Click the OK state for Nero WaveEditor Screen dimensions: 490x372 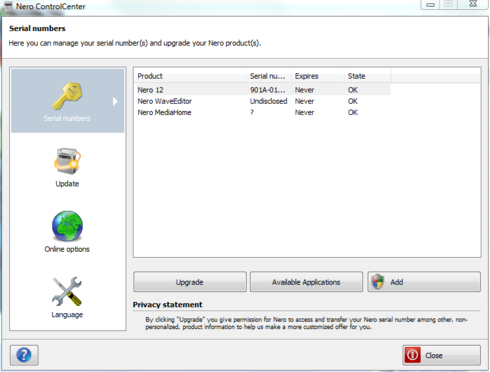tap(353, 101)
